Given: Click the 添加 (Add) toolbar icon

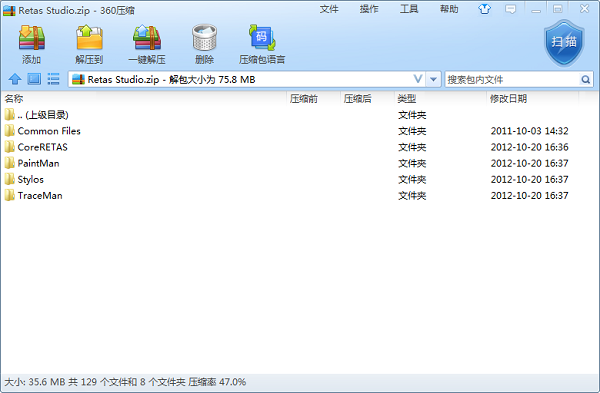Looking at the screenshot, I should tap(32, 38).
